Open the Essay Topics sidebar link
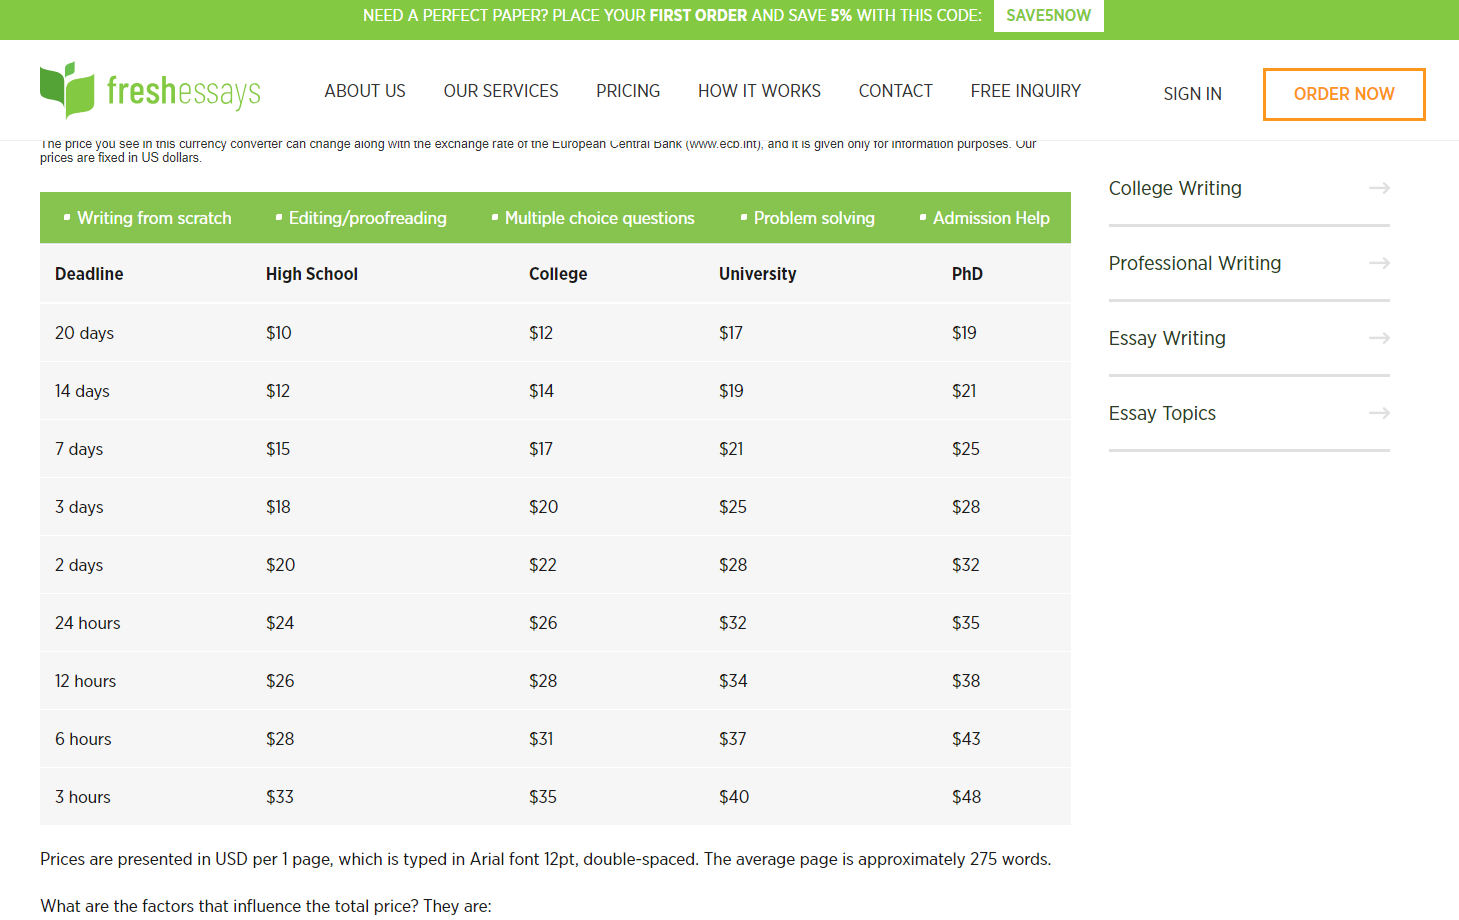 pyautogui.click(x=1162, y=413)
